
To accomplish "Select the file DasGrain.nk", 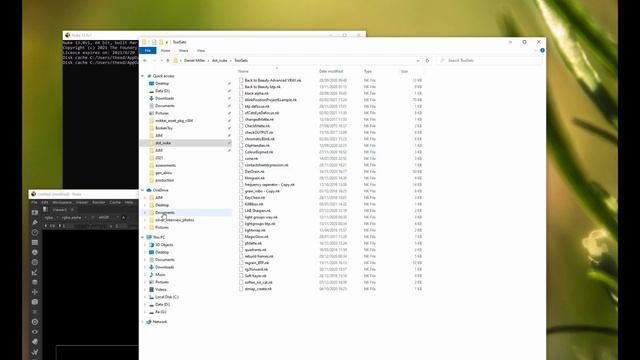I will tap(254, 172).
